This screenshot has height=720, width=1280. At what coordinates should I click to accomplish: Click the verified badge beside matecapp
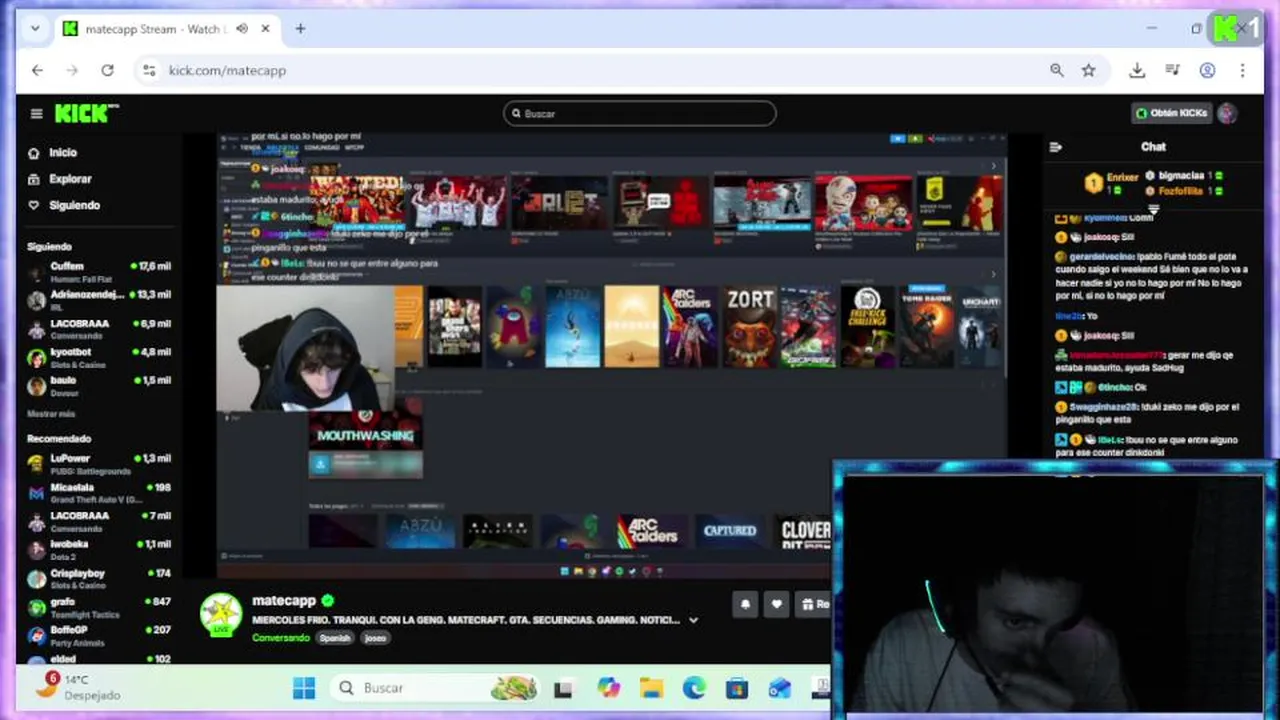[327, 601]
